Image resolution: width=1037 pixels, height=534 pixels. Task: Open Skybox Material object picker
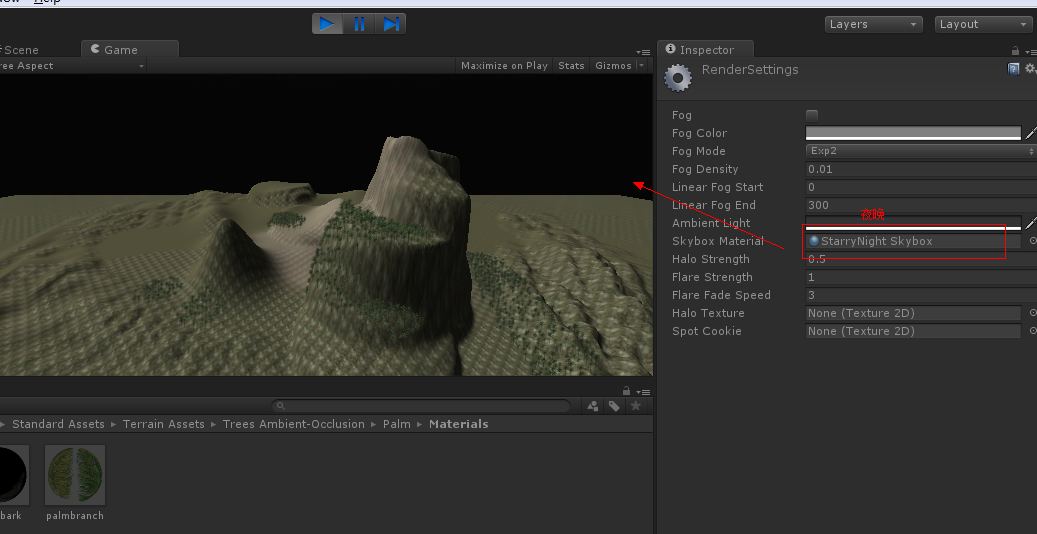[x=1032, y=241]
